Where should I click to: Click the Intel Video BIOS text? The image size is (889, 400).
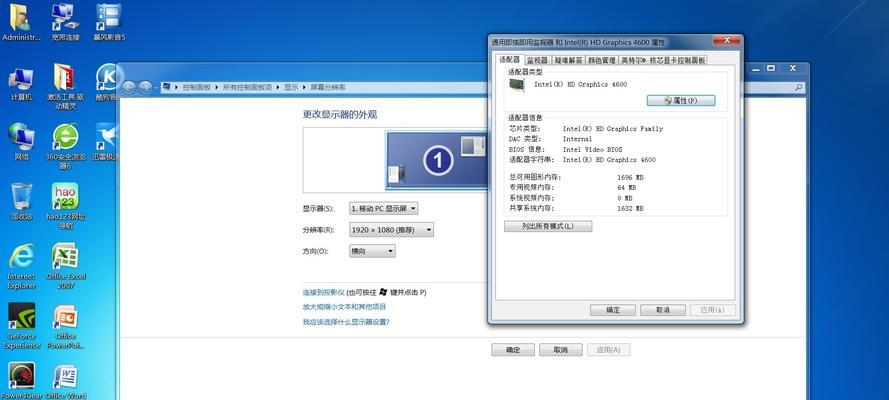(592, 150)
